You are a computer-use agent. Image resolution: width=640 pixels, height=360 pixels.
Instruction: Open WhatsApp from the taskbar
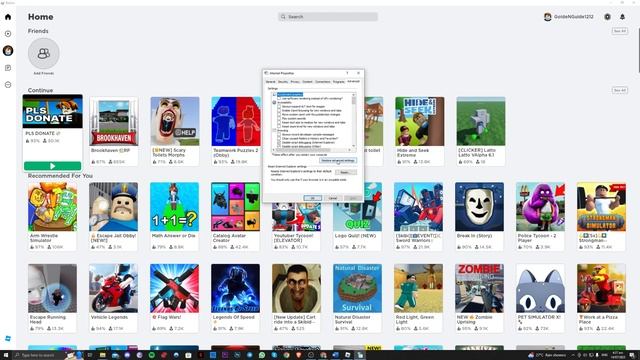pyautogui.click(x=262, y=355)
